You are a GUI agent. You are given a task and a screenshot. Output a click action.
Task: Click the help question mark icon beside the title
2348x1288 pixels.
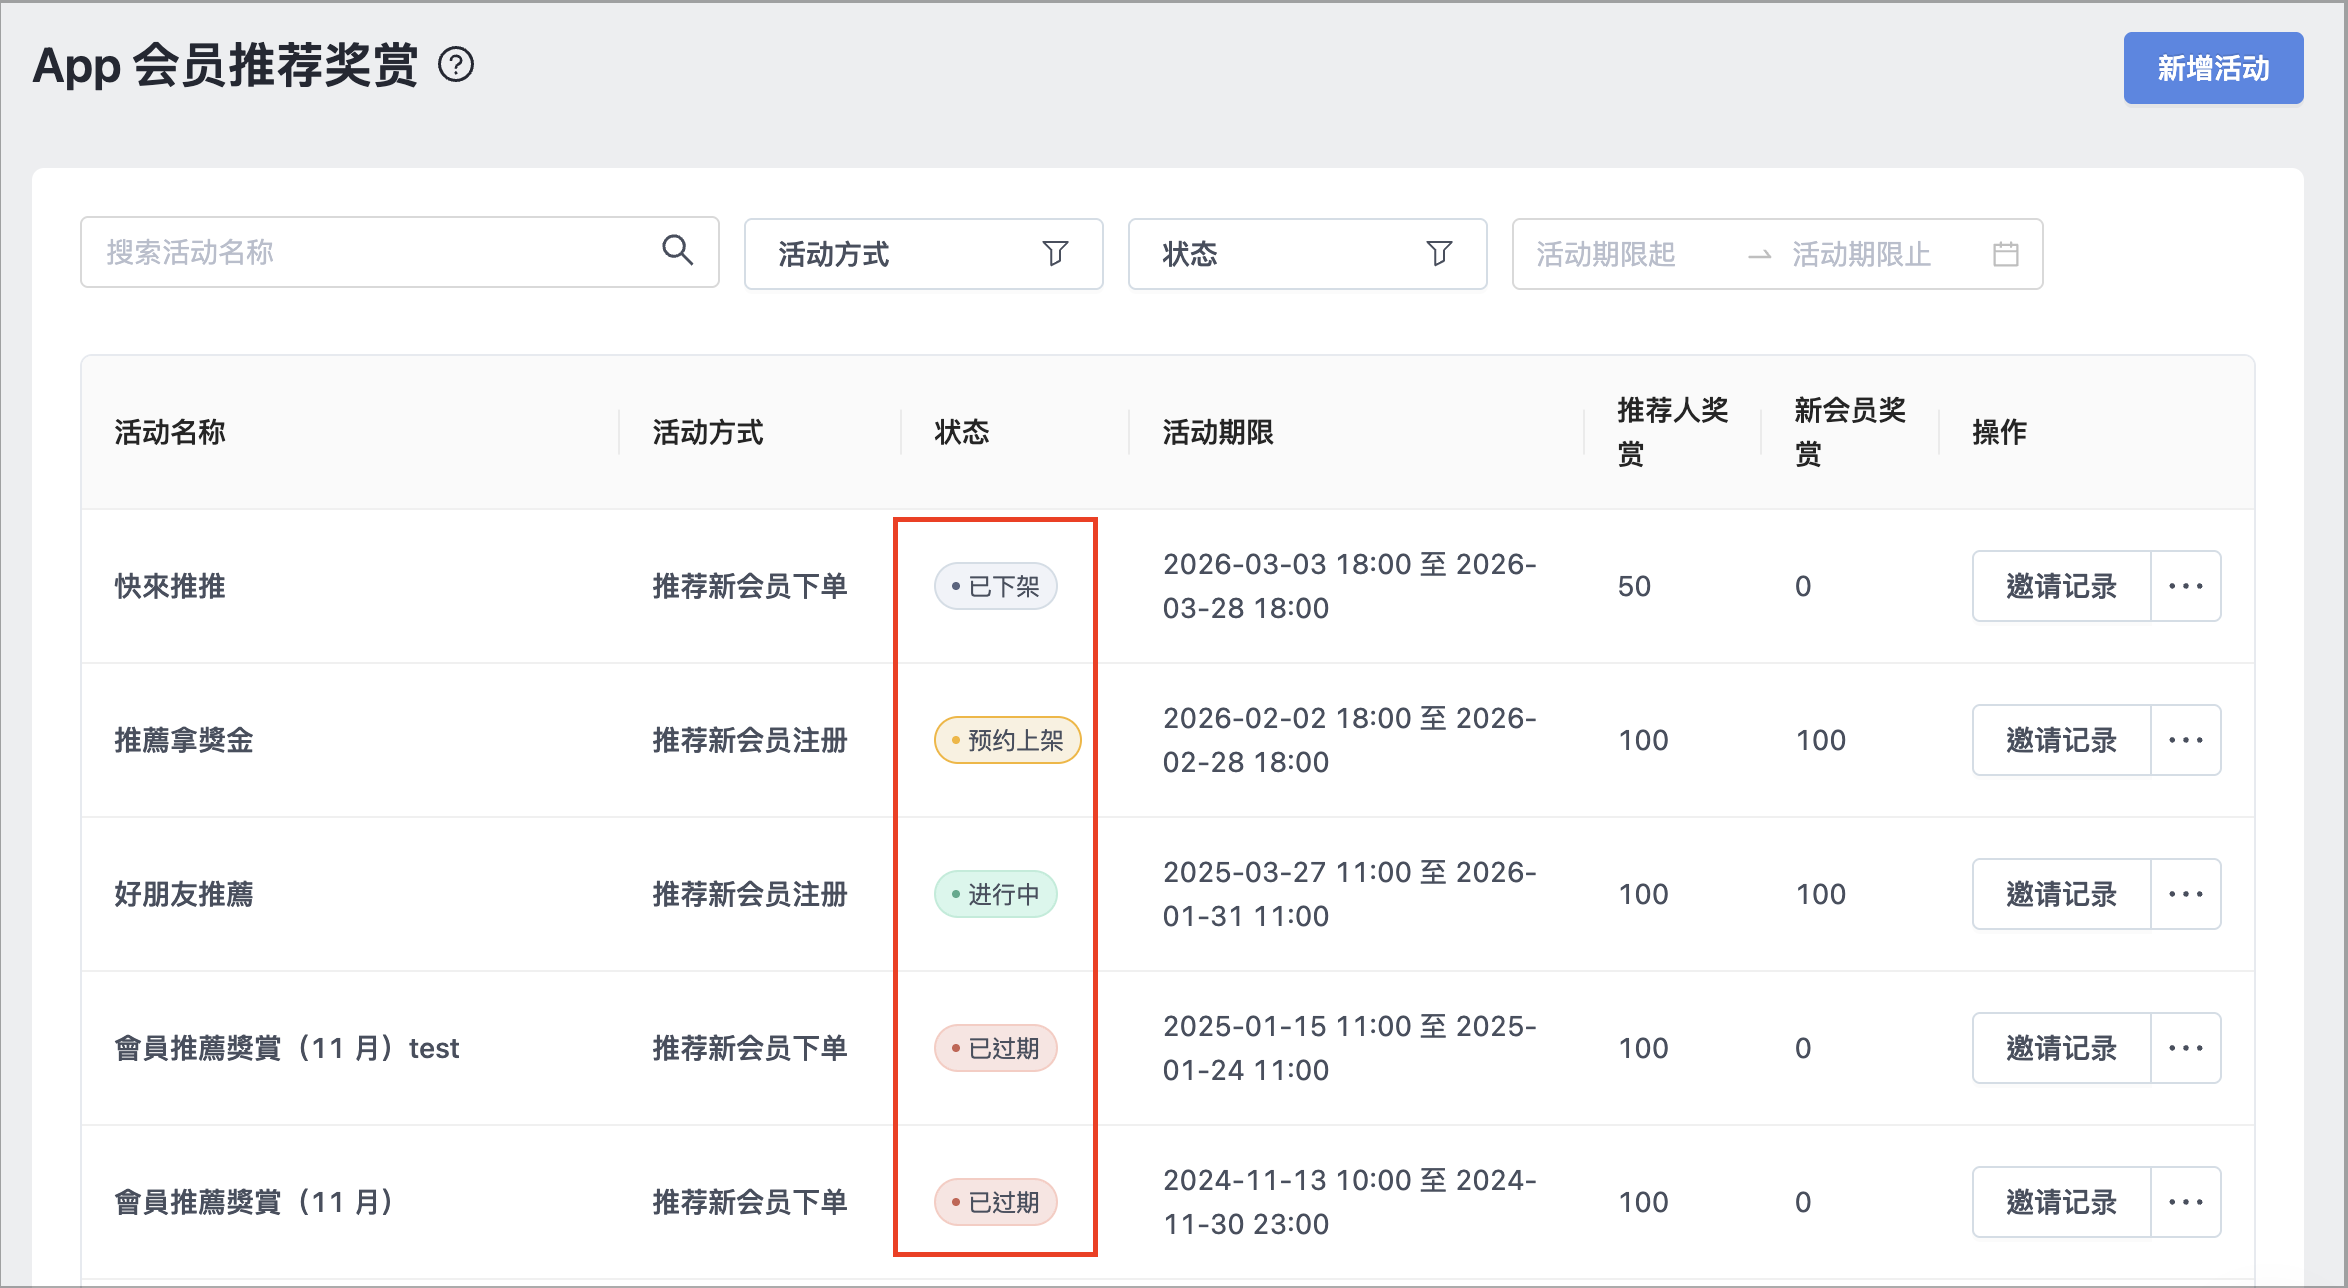pos(456,65)
